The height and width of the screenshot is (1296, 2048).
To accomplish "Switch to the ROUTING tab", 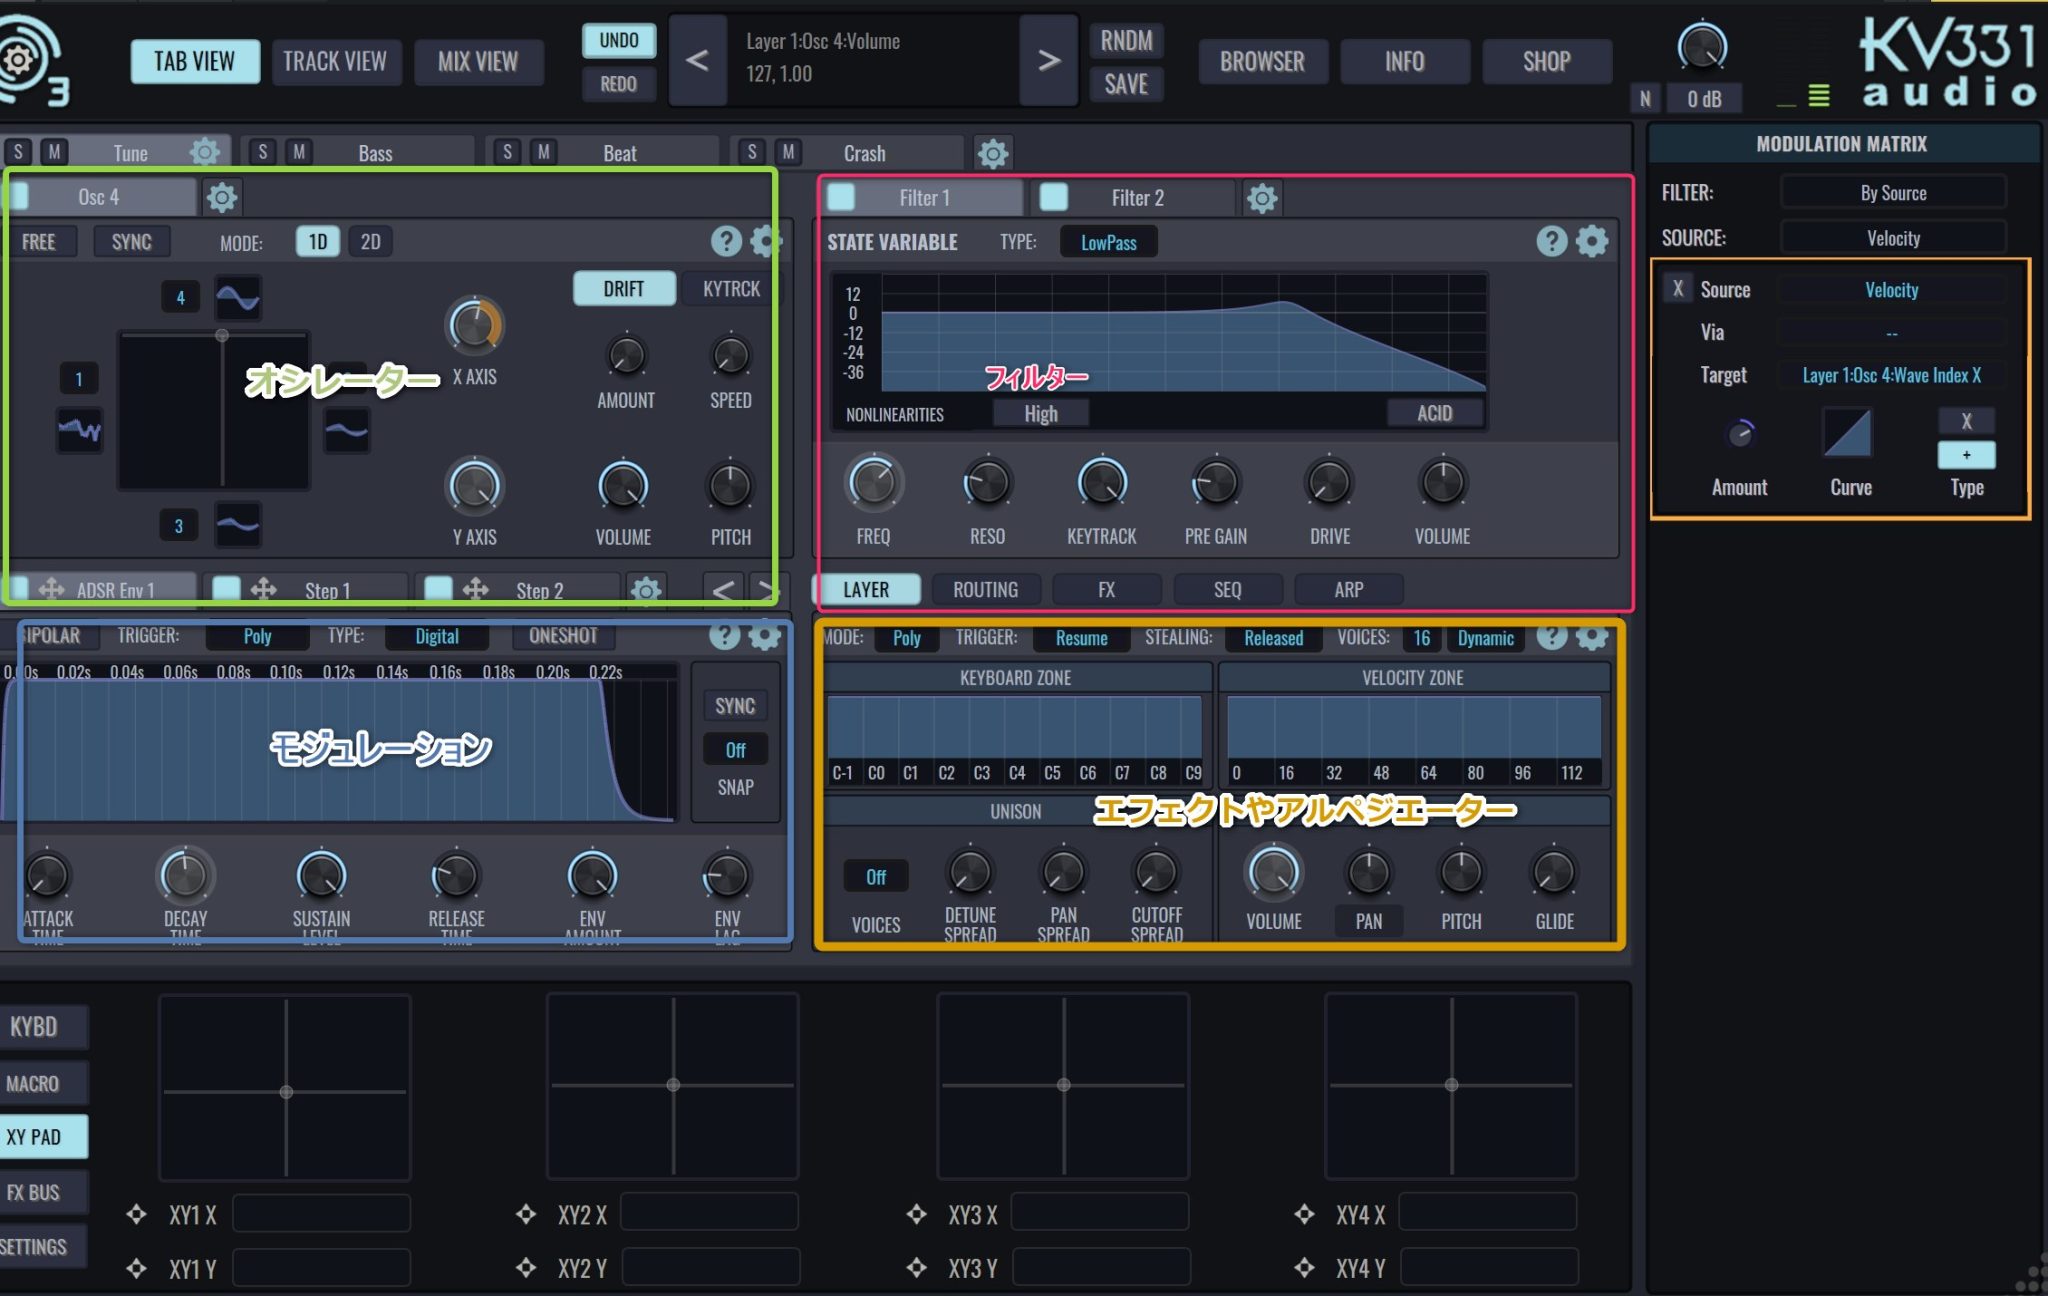I will click(x=985, y=589).
